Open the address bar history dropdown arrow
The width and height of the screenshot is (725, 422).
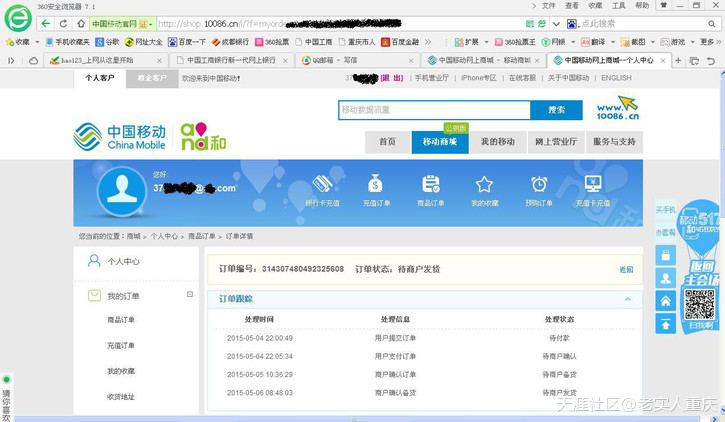coord(556,24)
